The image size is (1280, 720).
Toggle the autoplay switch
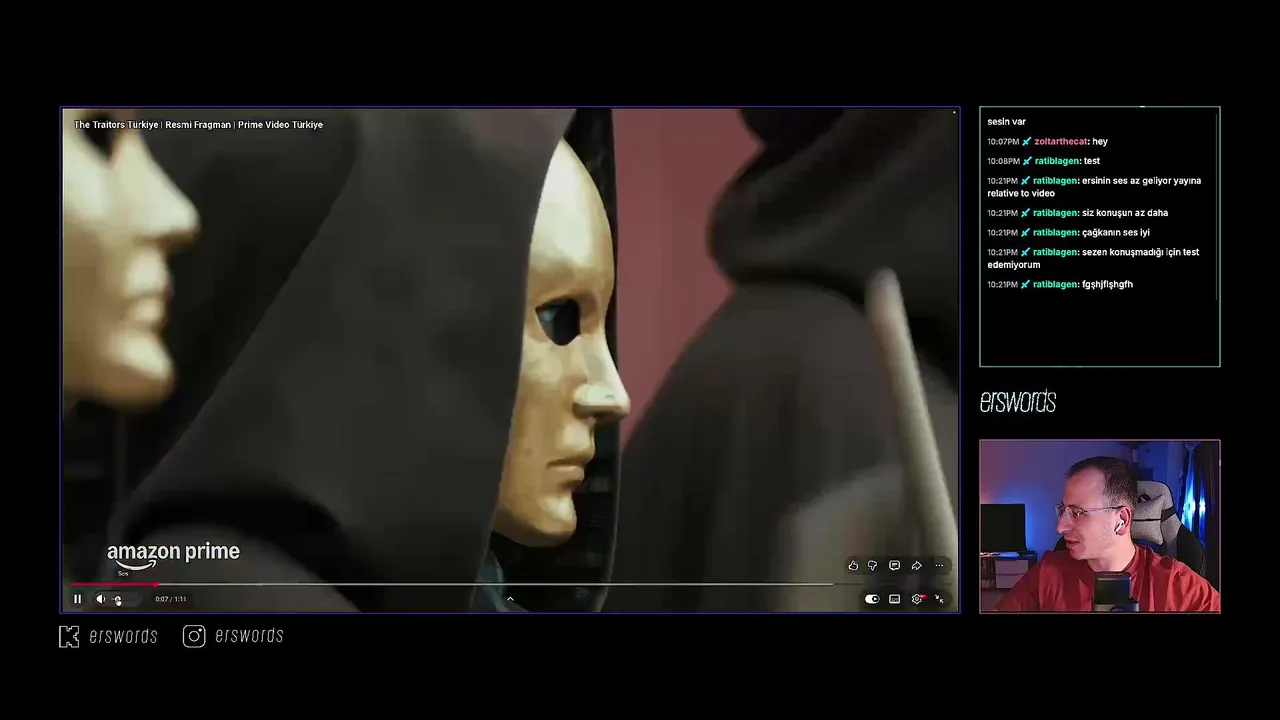tap(872, 599)
